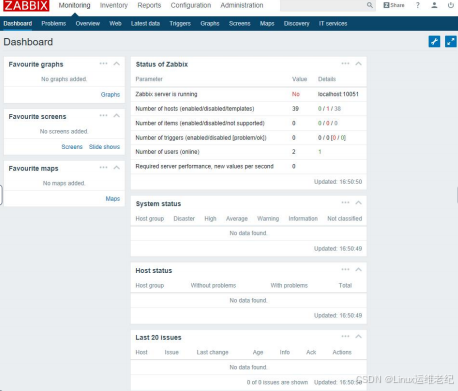The height and width of the screenshot is (391, 458).
Task: Open Status of Zabbix three-dot menu
Action: (x=345, y=63)
